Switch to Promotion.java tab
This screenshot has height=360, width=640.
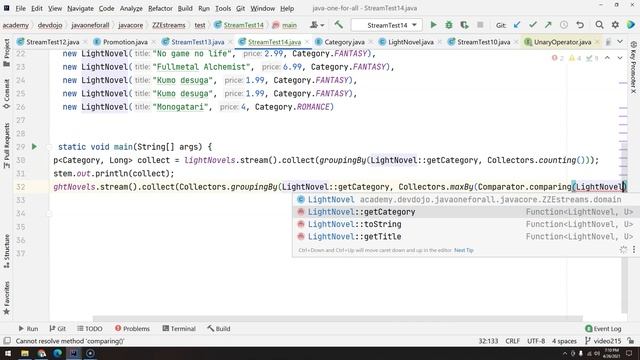click(x=125, y=42)
